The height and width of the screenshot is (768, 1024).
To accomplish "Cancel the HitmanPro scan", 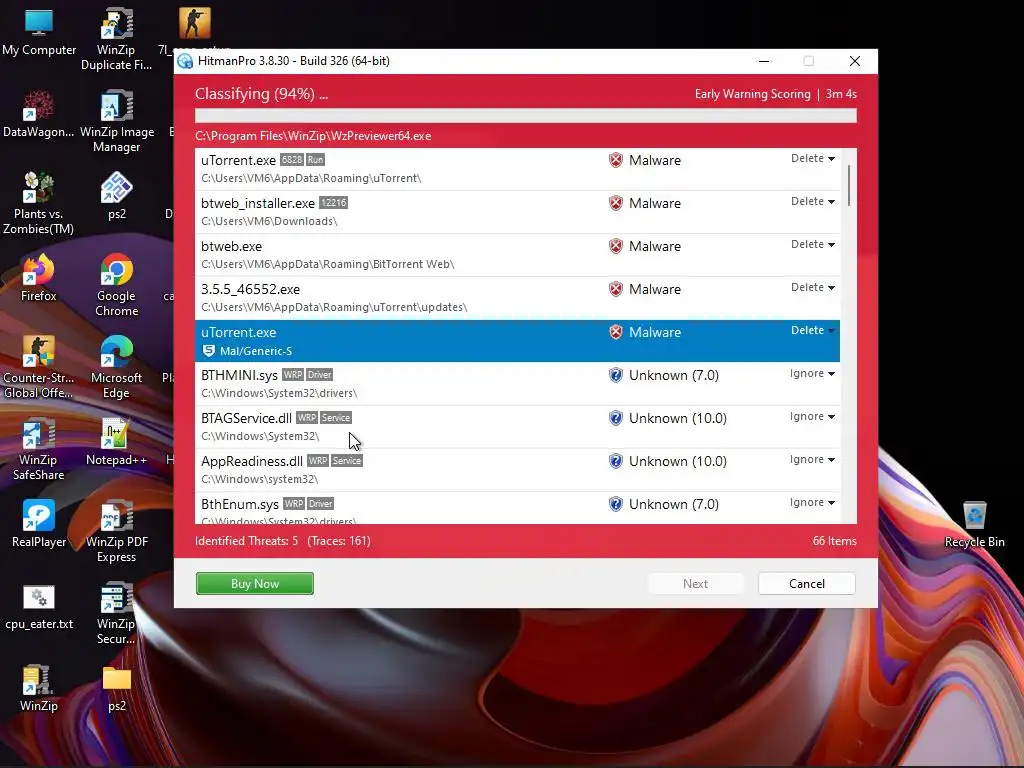I will [x=807, y=583].
